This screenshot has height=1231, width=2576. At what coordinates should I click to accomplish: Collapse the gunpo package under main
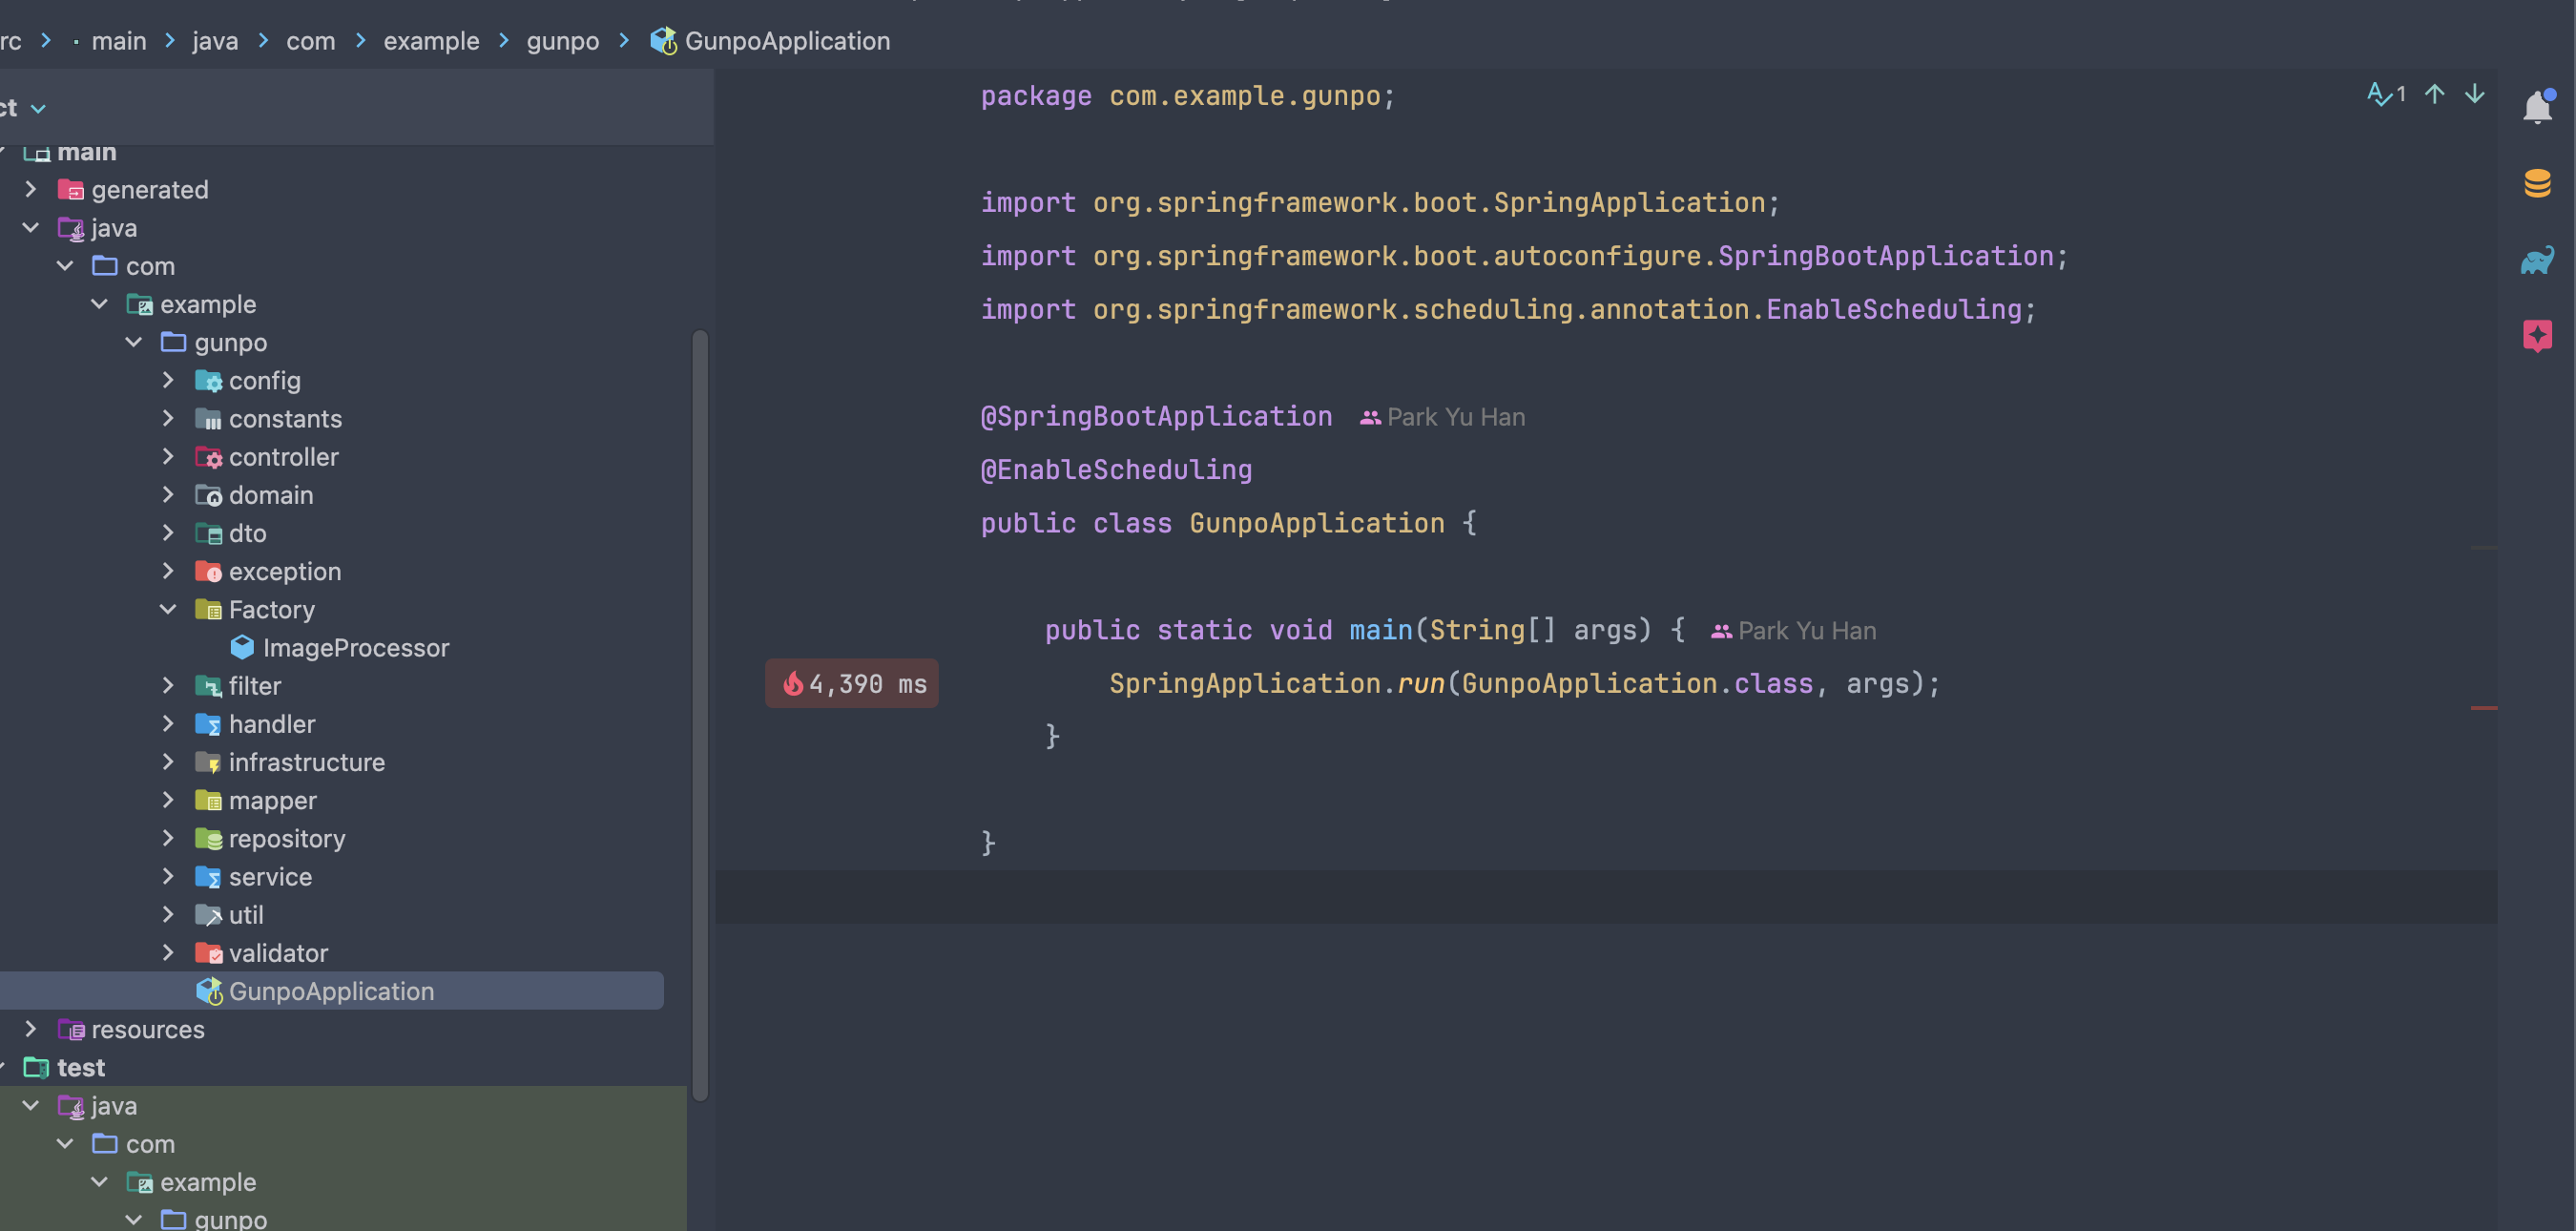coord(134,342)
